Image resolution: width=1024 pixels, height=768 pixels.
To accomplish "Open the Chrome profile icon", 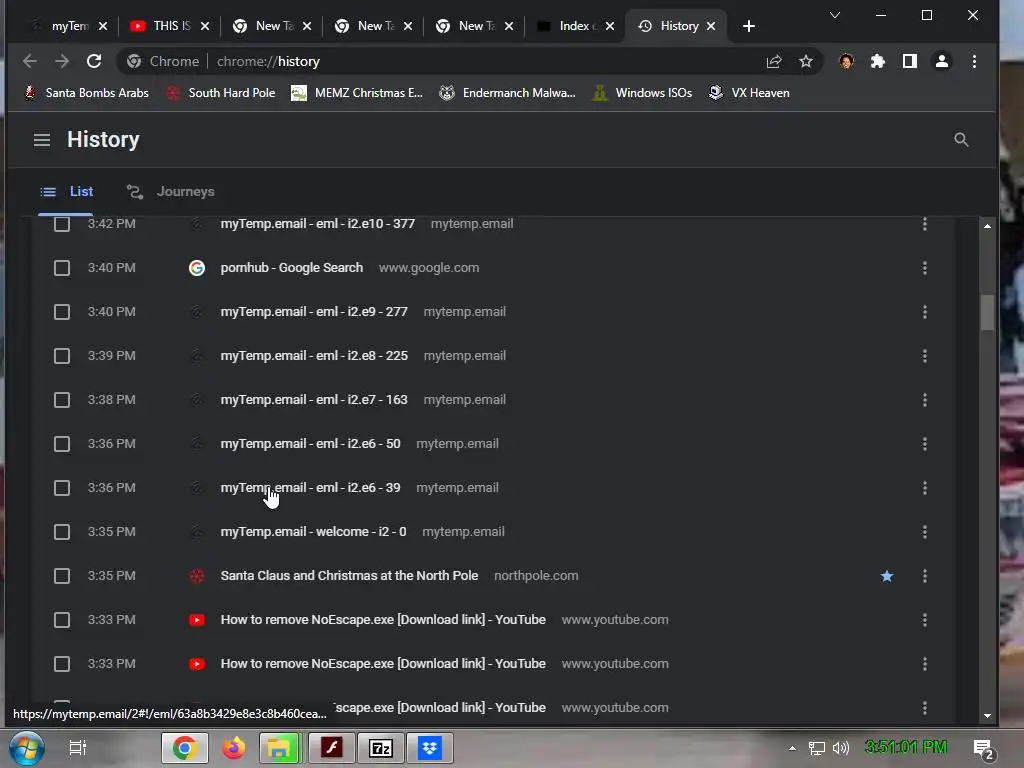I will [942, 61].
